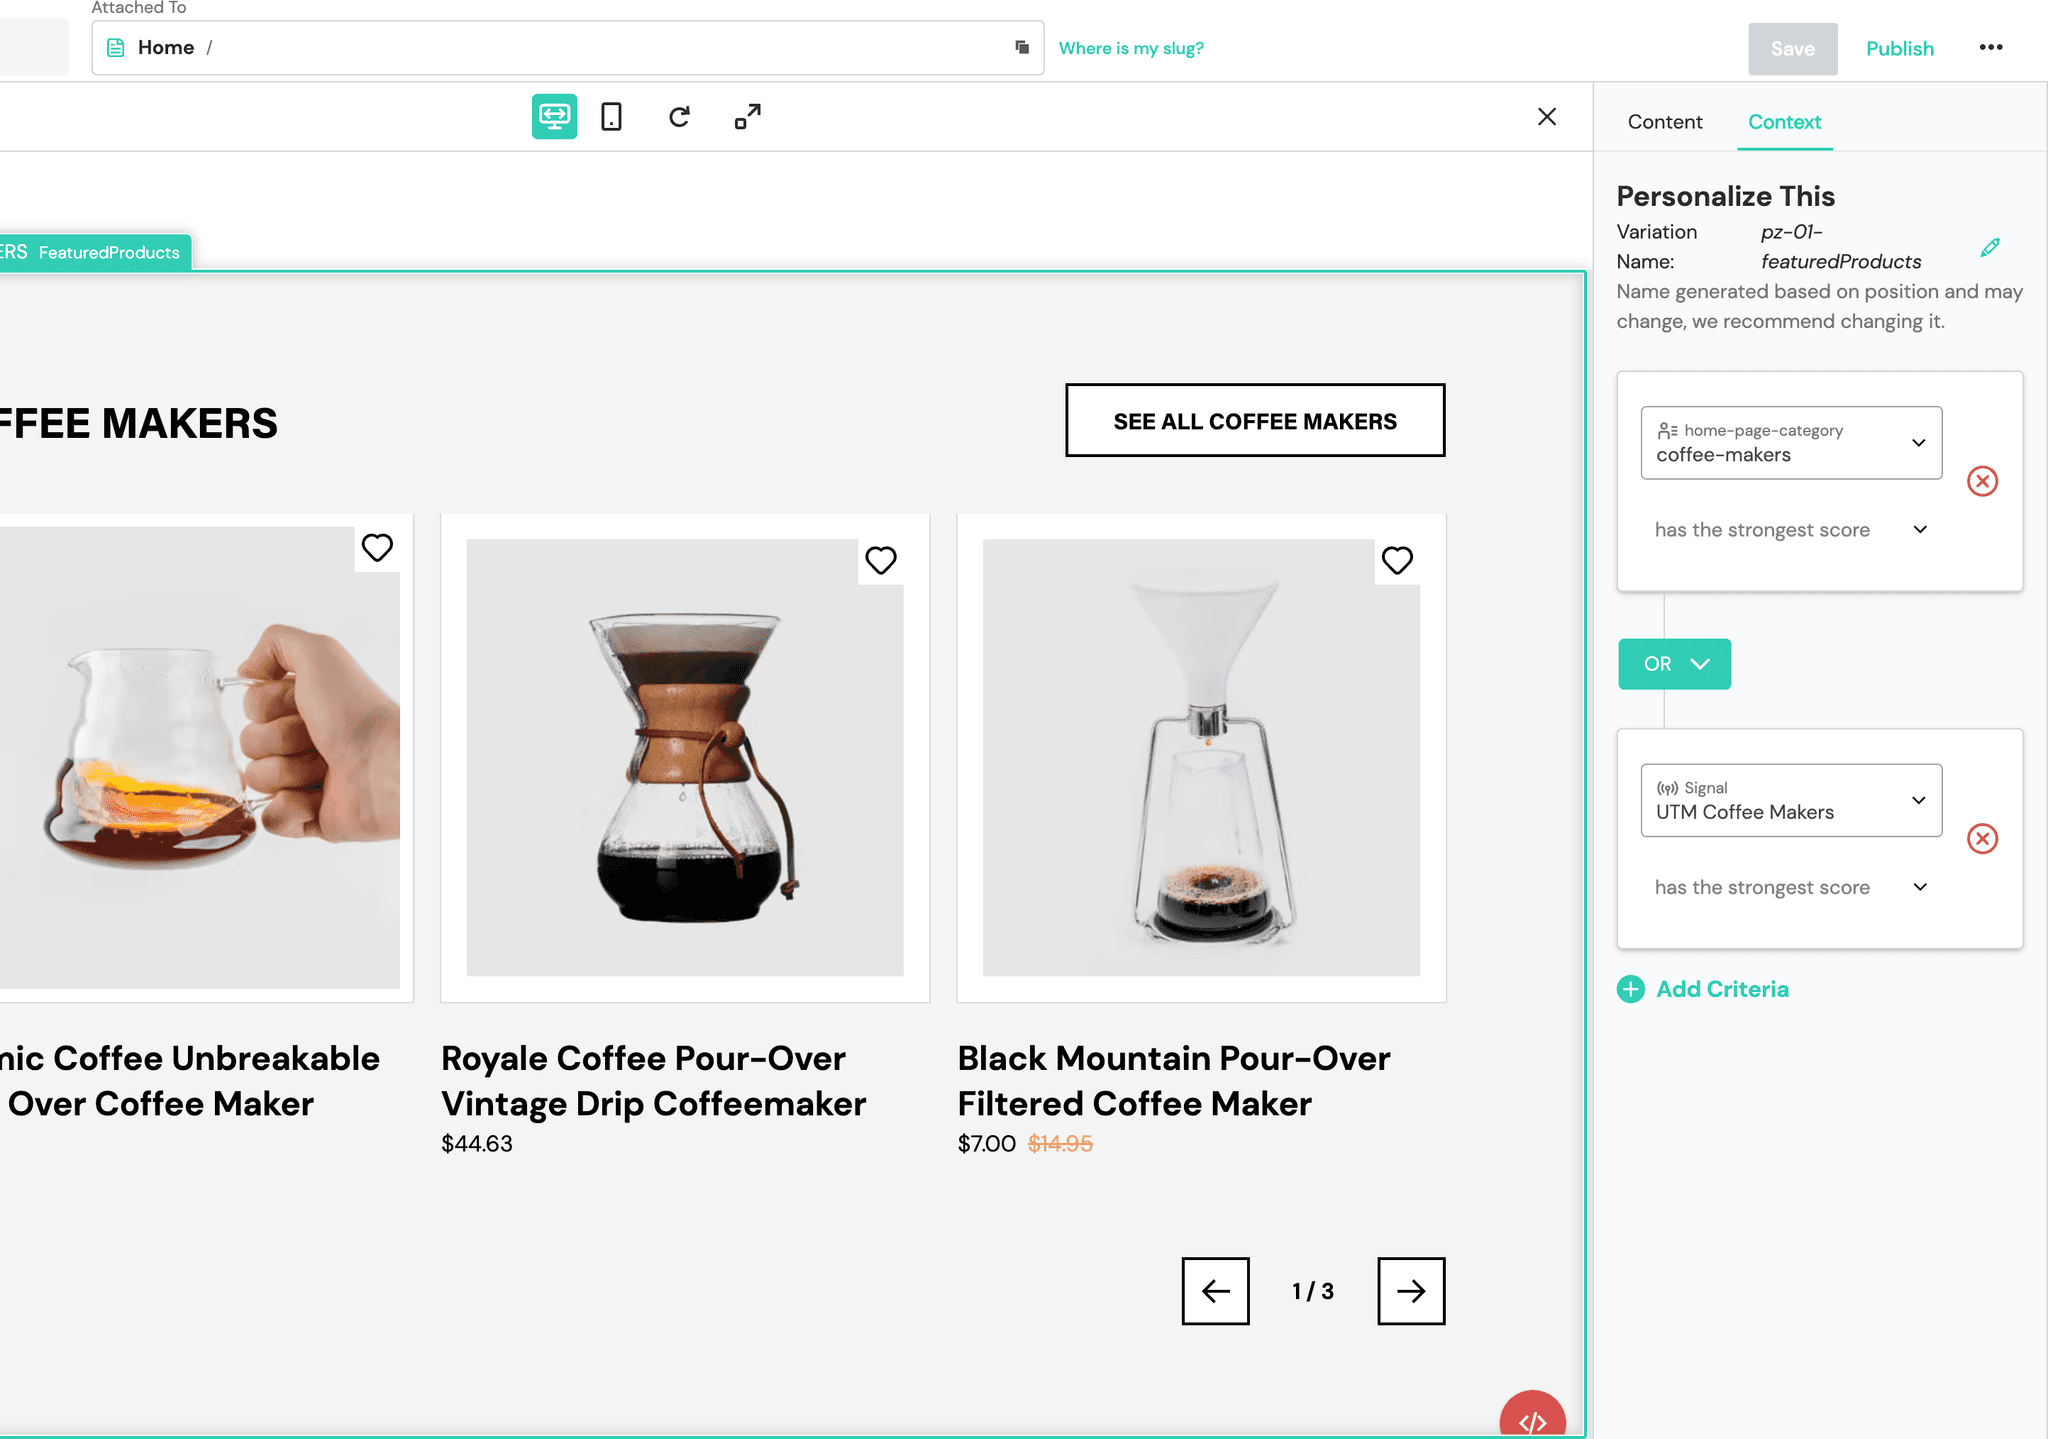Click the Publish button
Image resolution: width=2048 pixels, height=1439 pixels.
1900,47
